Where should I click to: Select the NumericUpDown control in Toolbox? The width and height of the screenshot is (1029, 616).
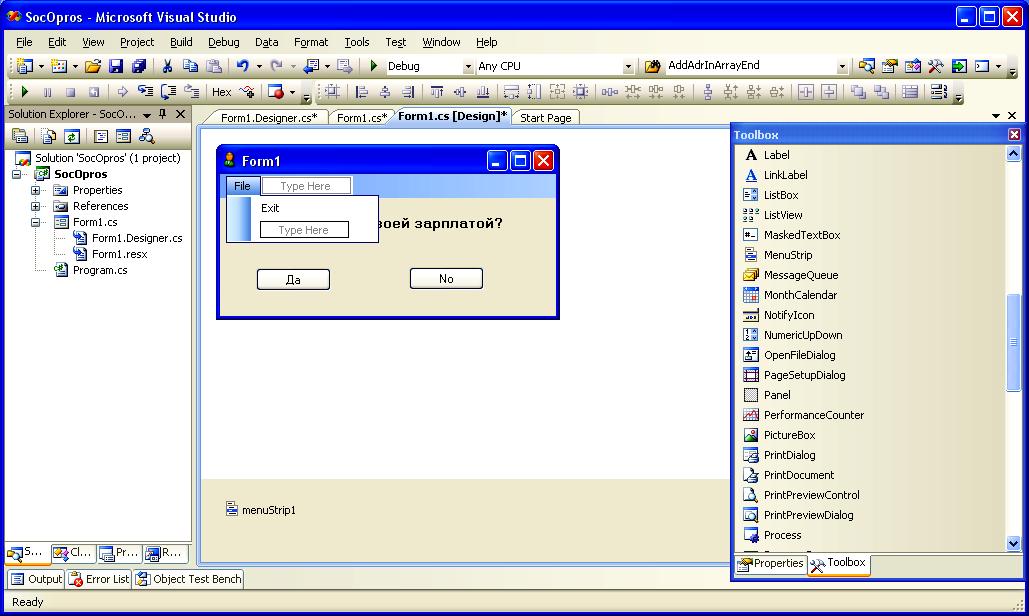[803, 335]
